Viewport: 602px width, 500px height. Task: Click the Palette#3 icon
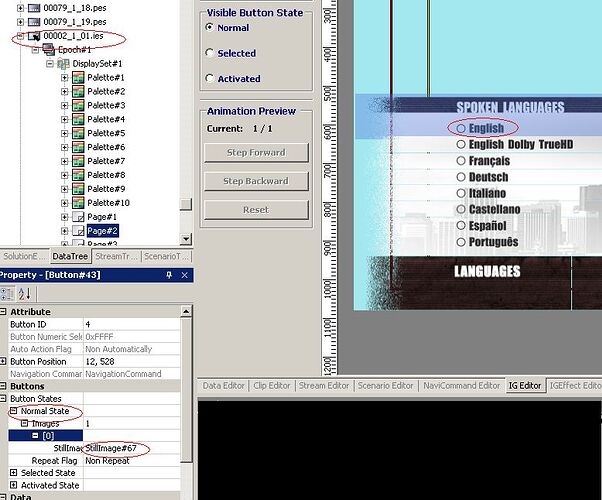point(78,105)
